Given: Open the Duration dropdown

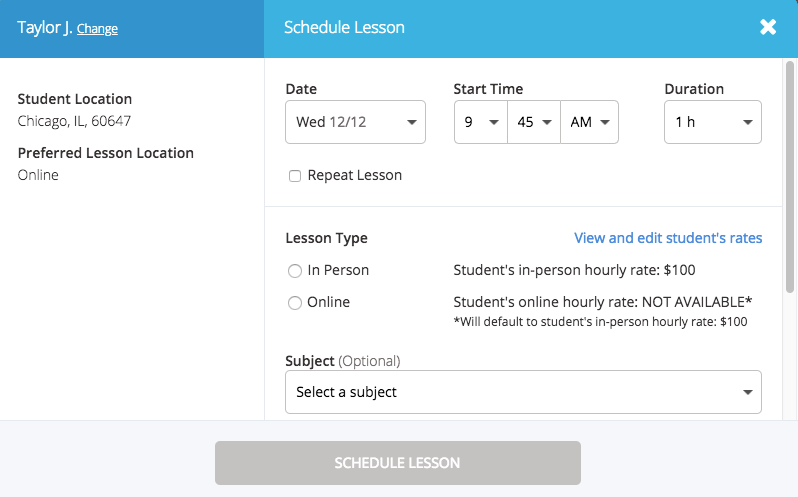Looking at the screenshot, I should click(712, 122).
